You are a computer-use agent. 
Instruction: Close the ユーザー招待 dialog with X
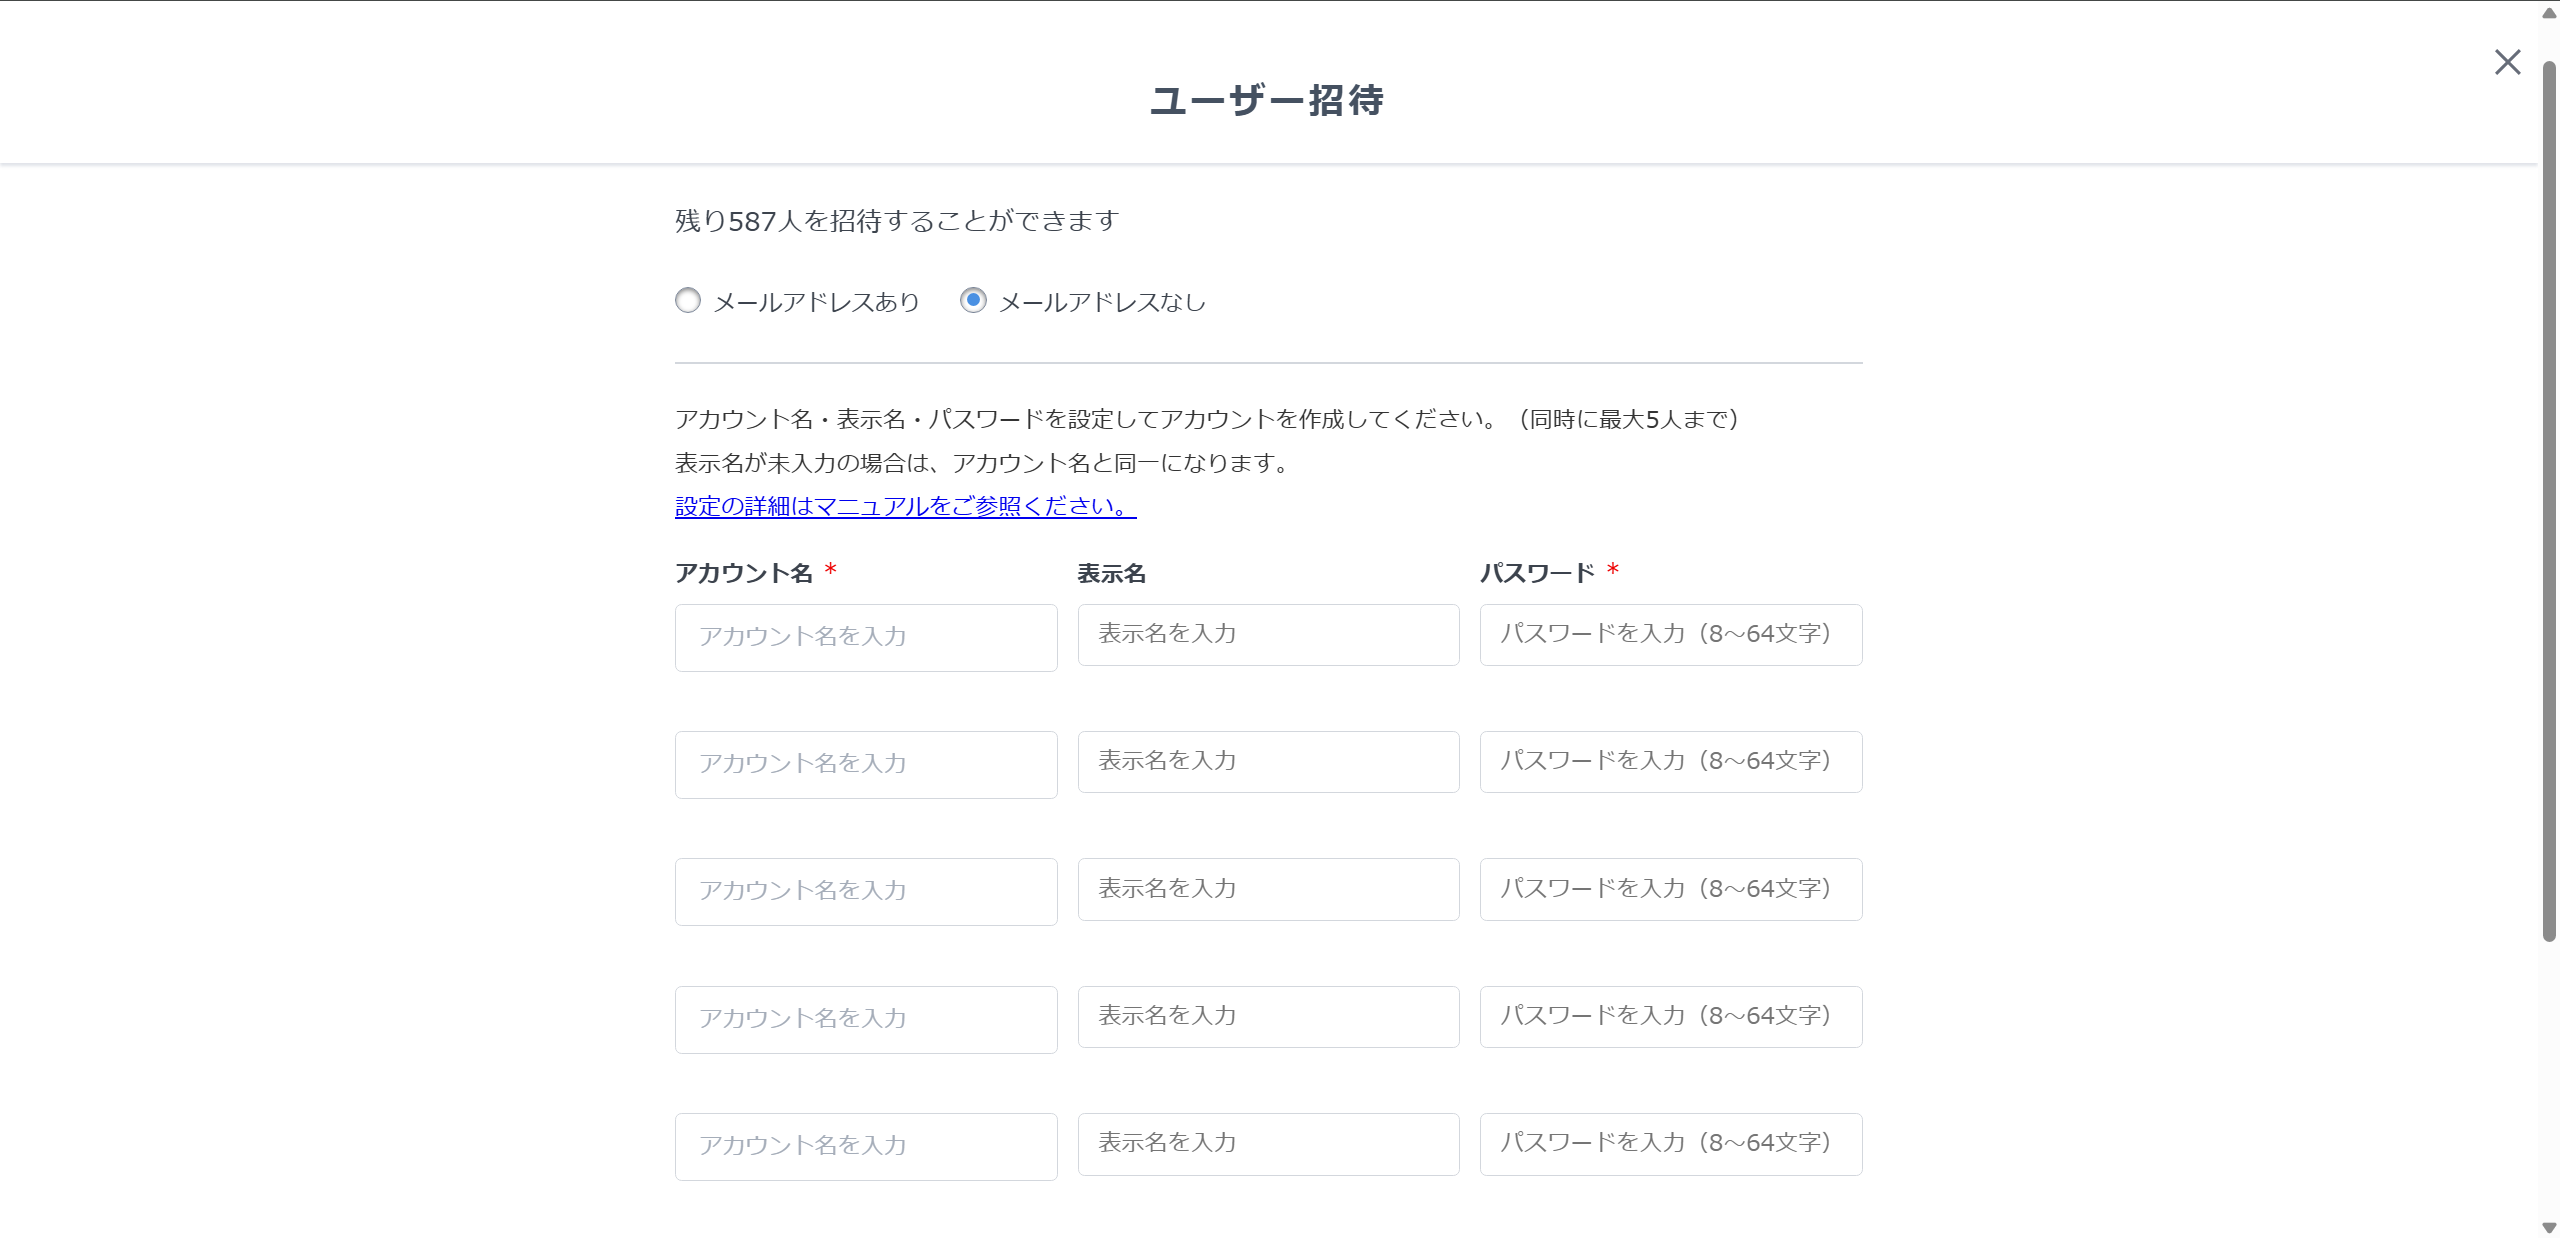(2507, 62)
